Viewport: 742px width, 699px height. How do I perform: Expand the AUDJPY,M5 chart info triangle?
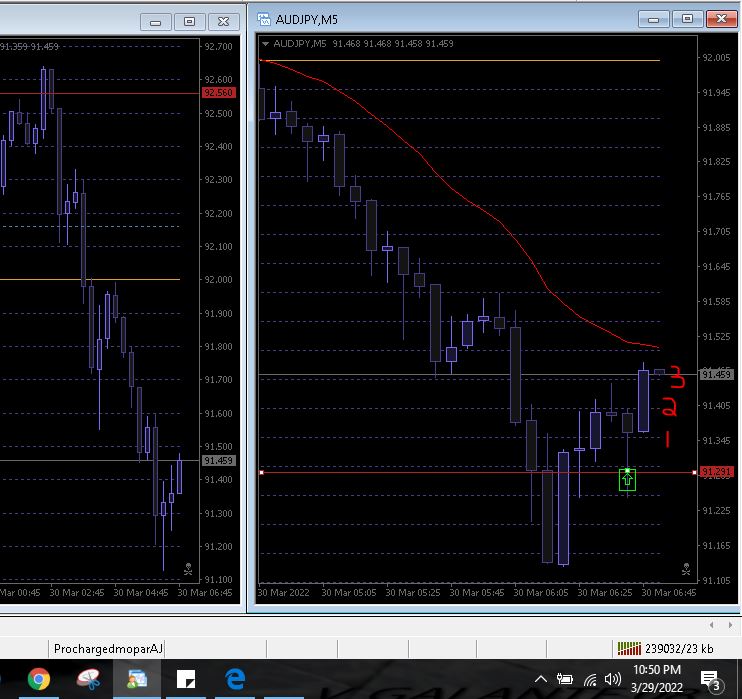[265, 44]
